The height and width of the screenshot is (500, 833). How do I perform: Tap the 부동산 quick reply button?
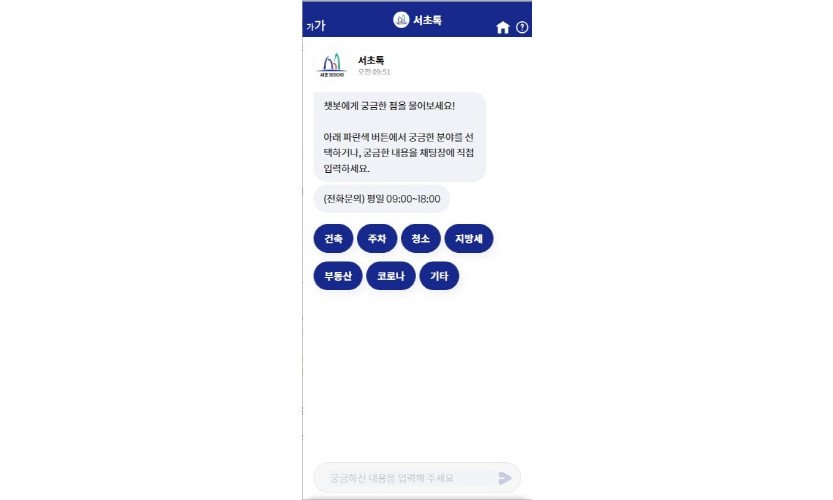point(338,276)
